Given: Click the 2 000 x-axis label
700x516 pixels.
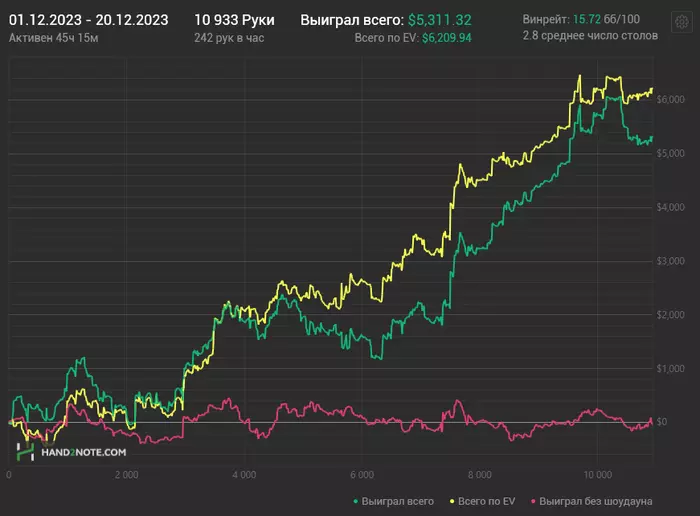Looking at the screenshot, I should click(x=126, y=474).
